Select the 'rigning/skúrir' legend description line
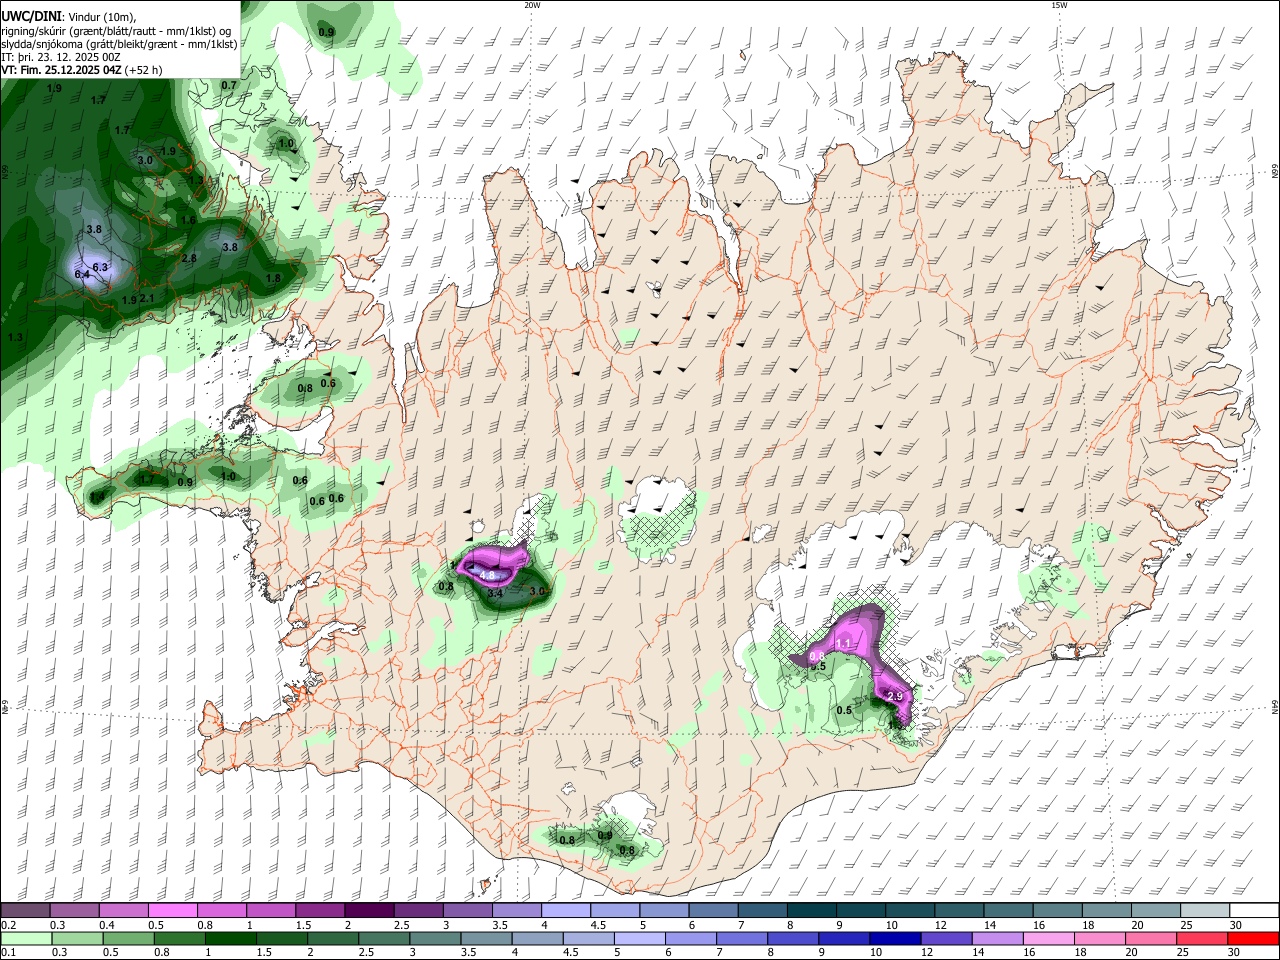This screenshot has height=960, width=1280. coord(115,30)
